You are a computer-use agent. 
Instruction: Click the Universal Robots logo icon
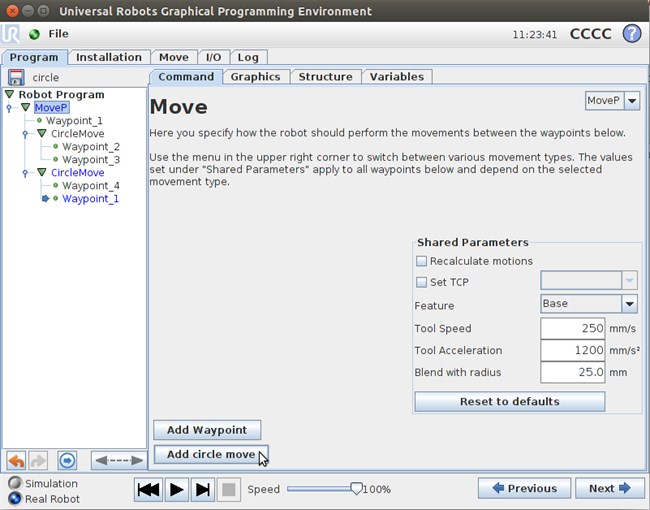tap(10, 34)
